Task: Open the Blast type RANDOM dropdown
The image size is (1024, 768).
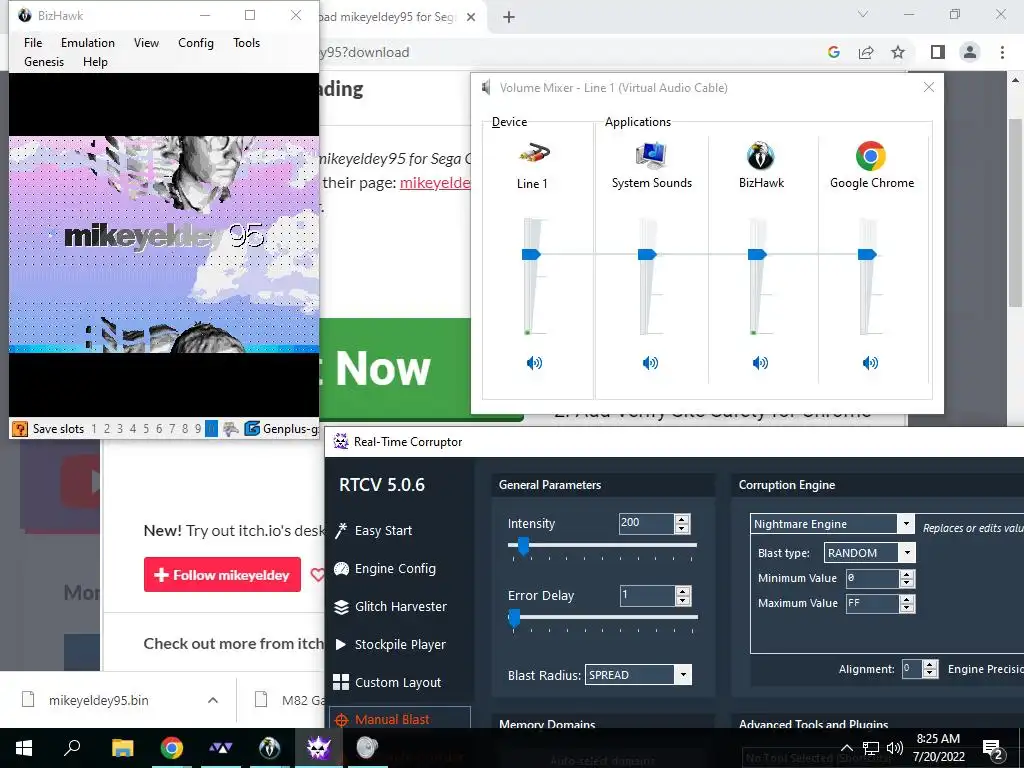Action: (x=907, y=553)
